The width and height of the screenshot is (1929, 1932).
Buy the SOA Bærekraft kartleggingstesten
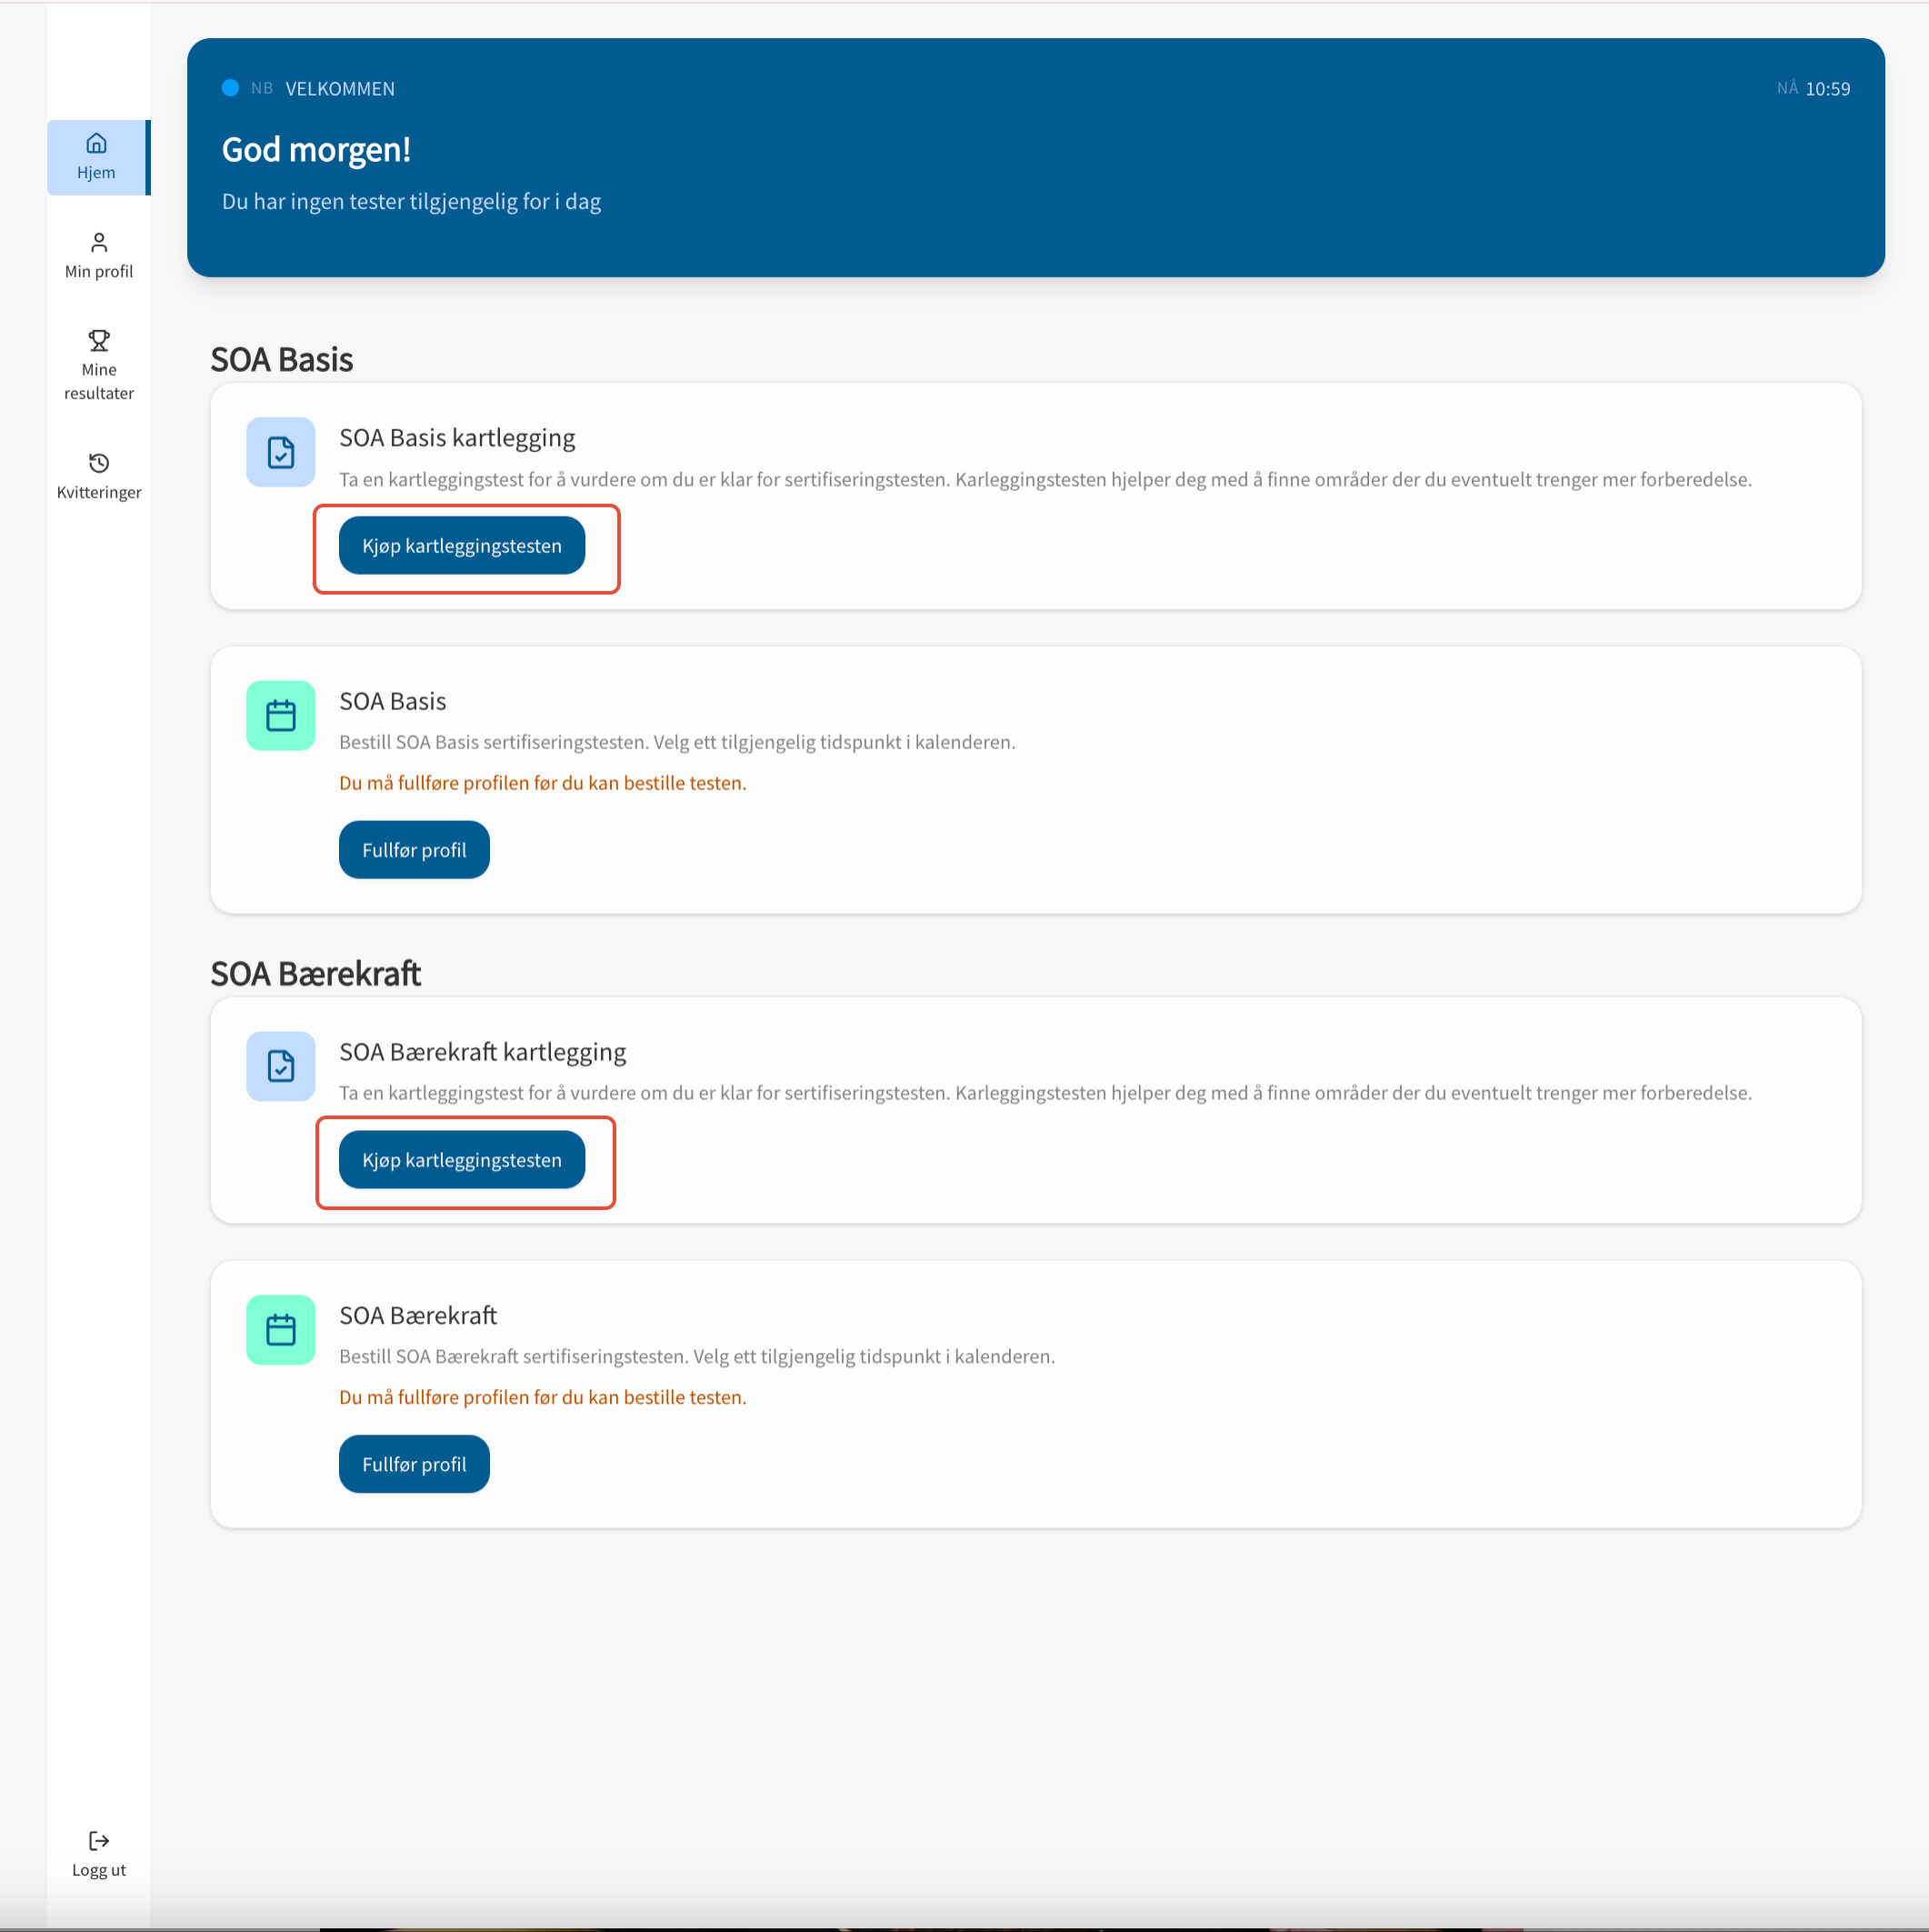tap(461, 1160)
